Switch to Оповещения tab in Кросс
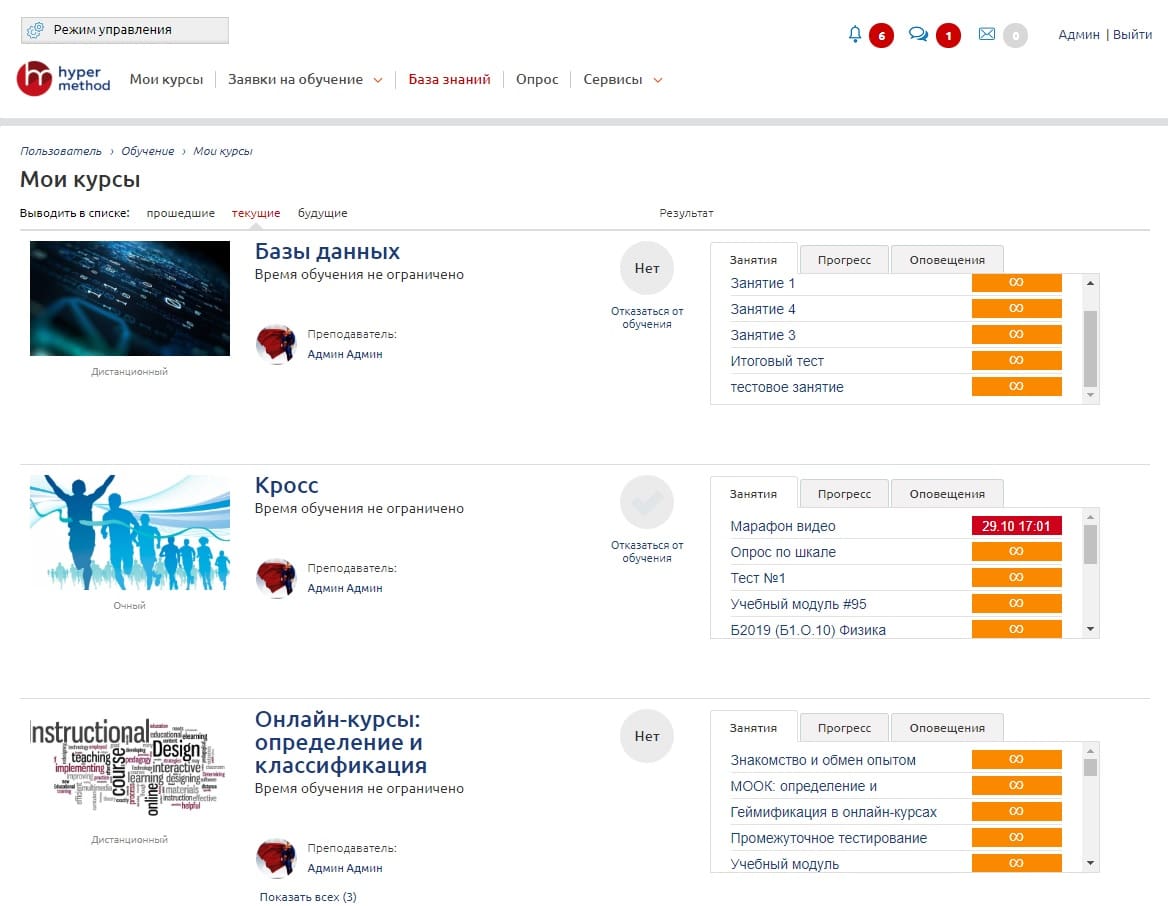This screenshot has height=906, width=1168. pos(947,494)
